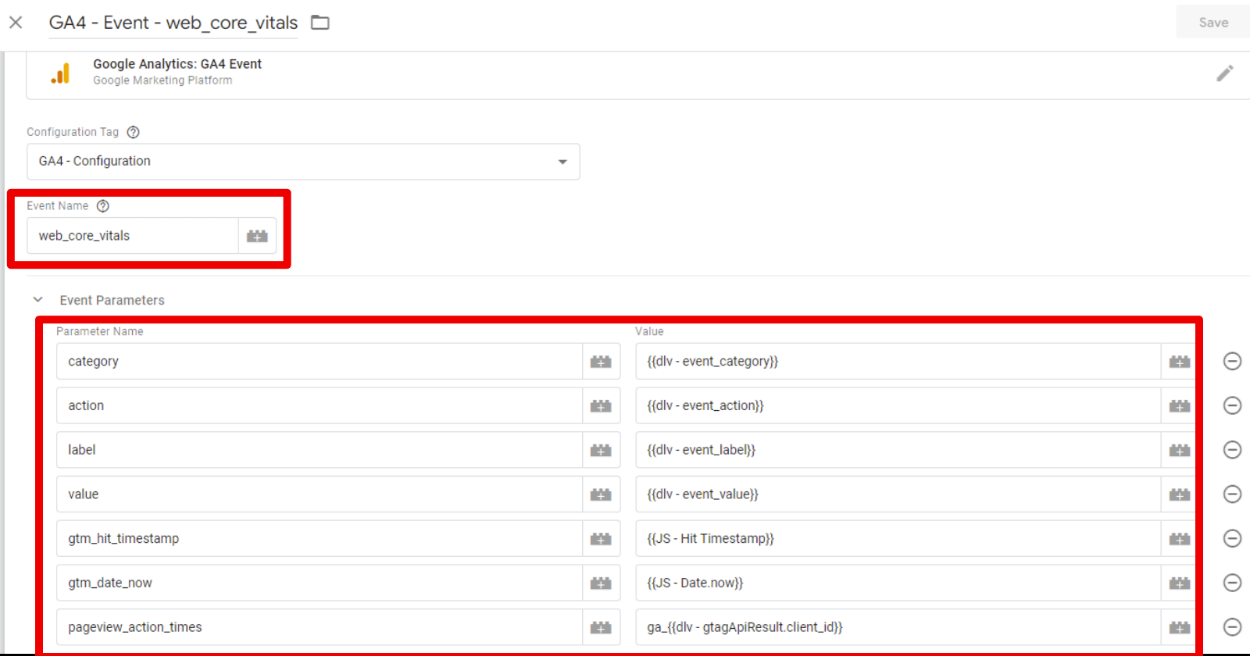The height and width of the screenshot is (656, 1250).
Task: Remove the gtm_date_now parameter row
Action: [x=1232, y=582]
